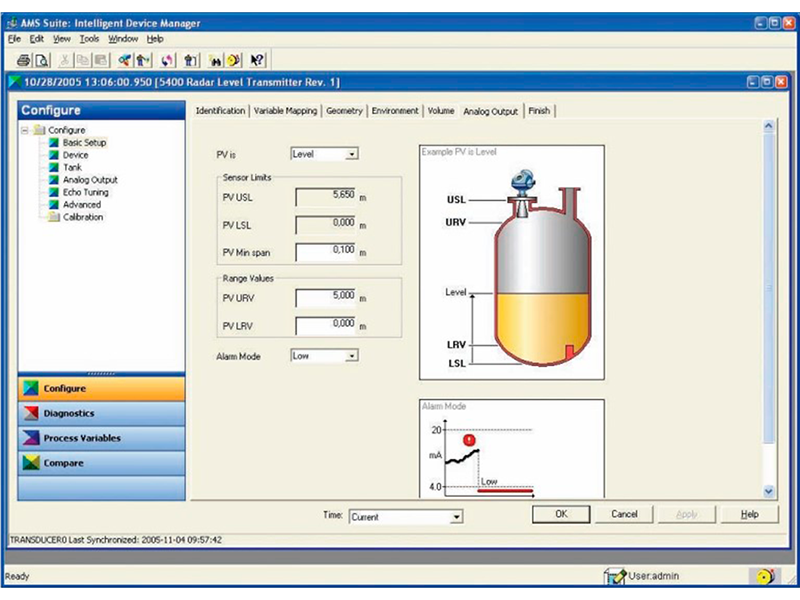Viewport: 800px width, 600px height.
Task: Switch to the Finish tab
Action: (x=539, y=111)
